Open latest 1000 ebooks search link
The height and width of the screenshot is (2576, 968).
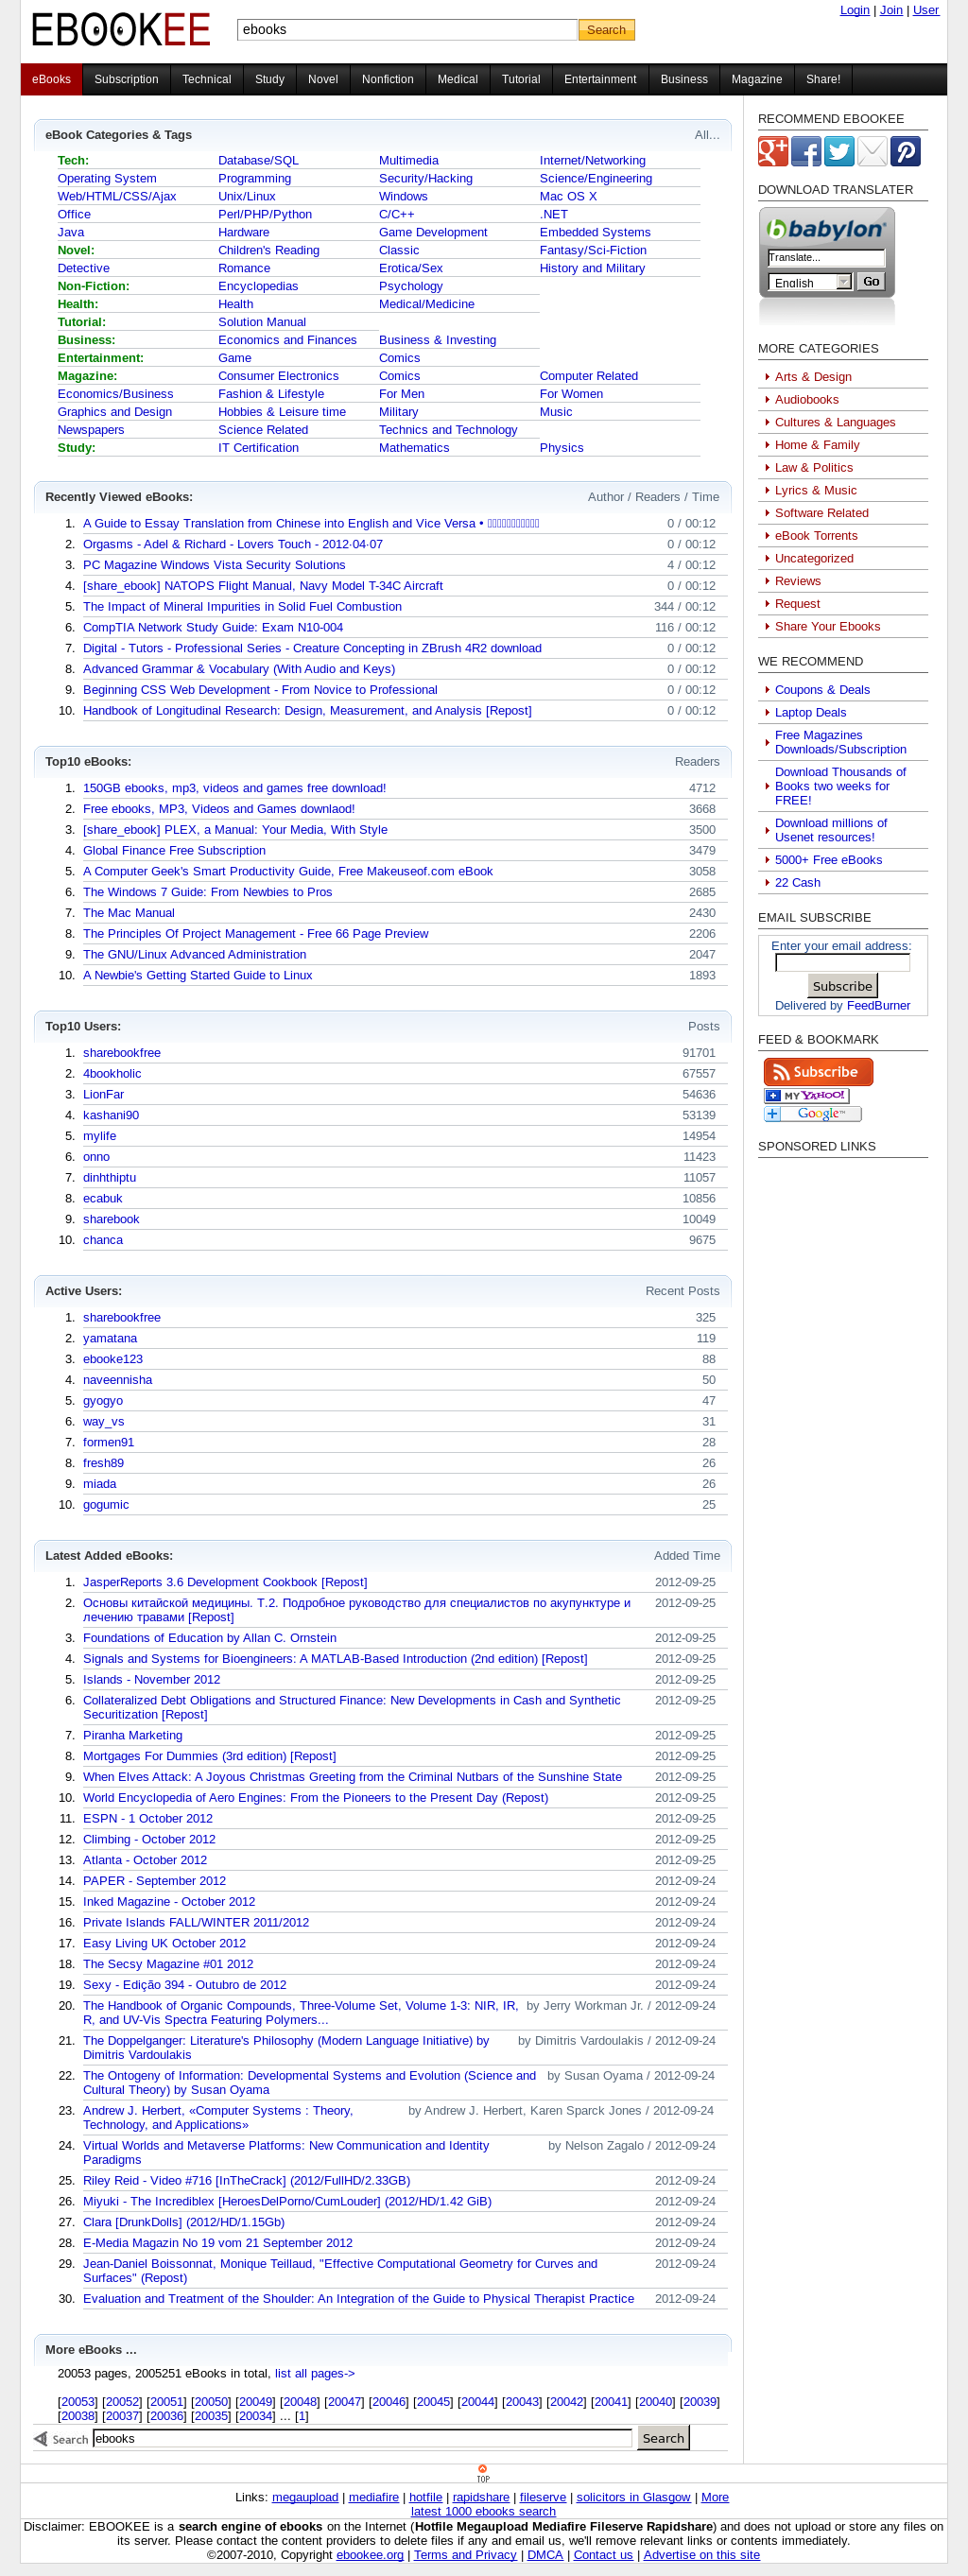click(483, 2511)
